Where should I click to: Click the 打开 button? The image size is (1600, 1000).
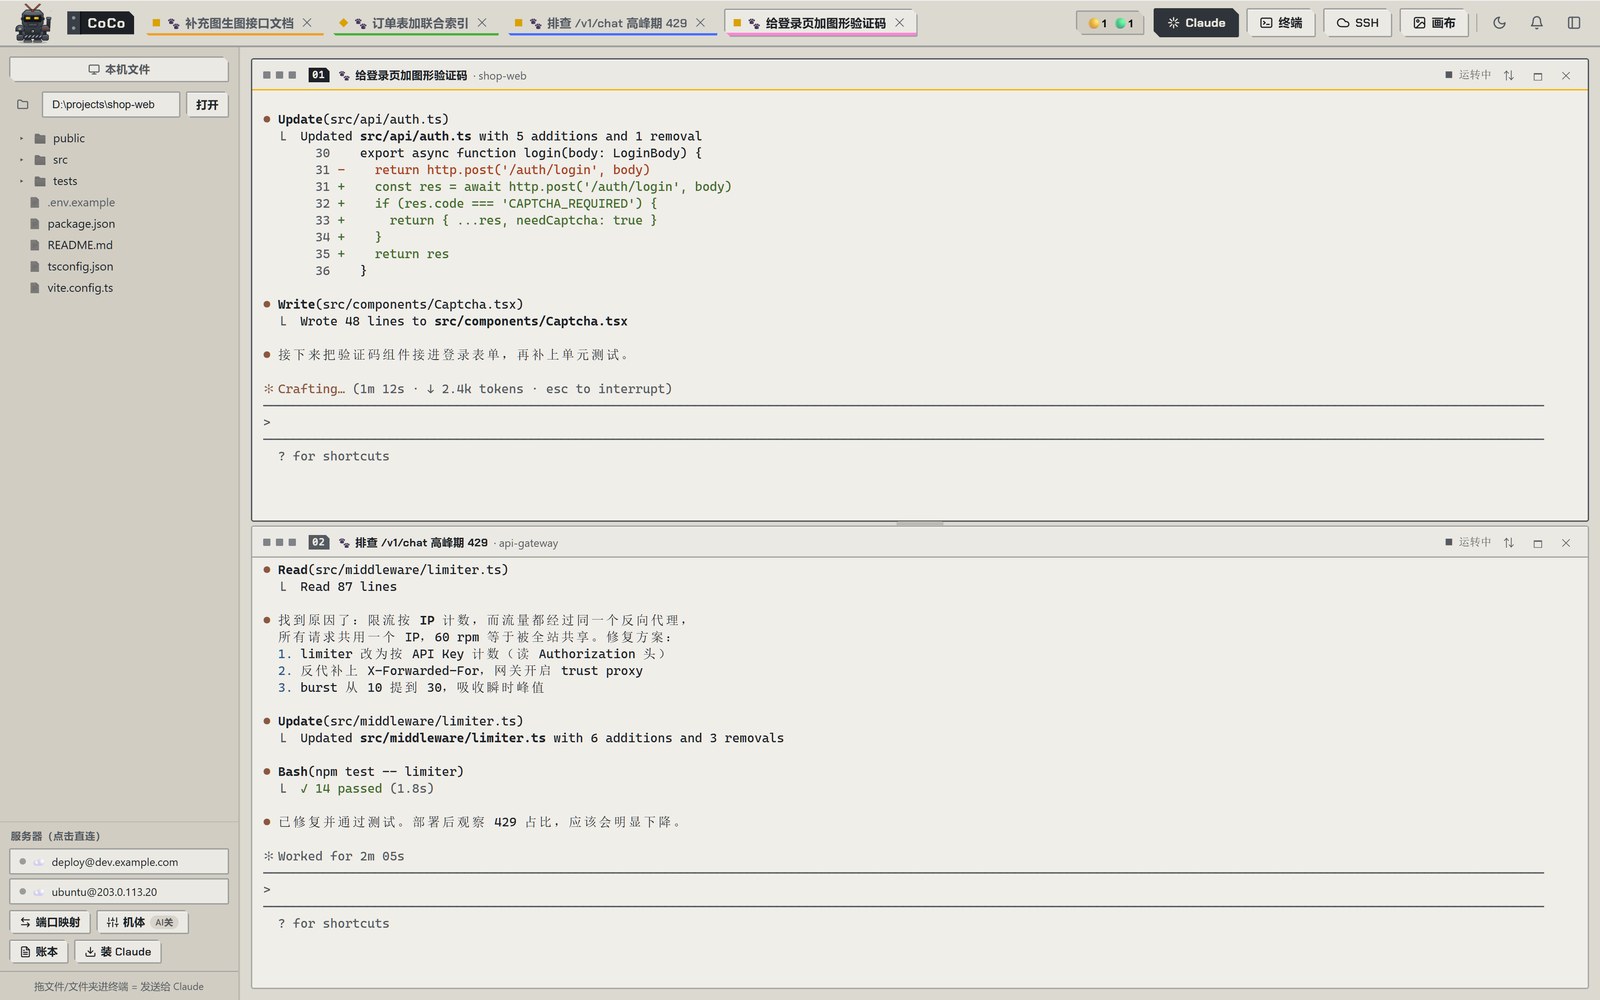207,104
